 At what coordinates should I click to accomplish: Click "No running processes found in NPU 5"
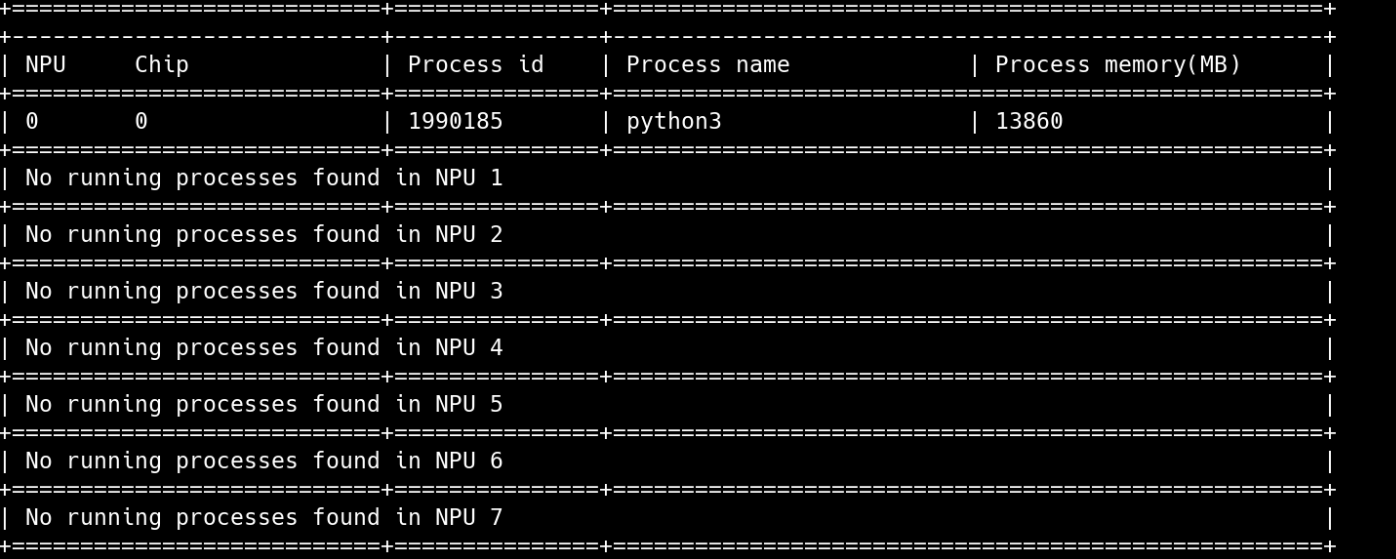point(263,405)
